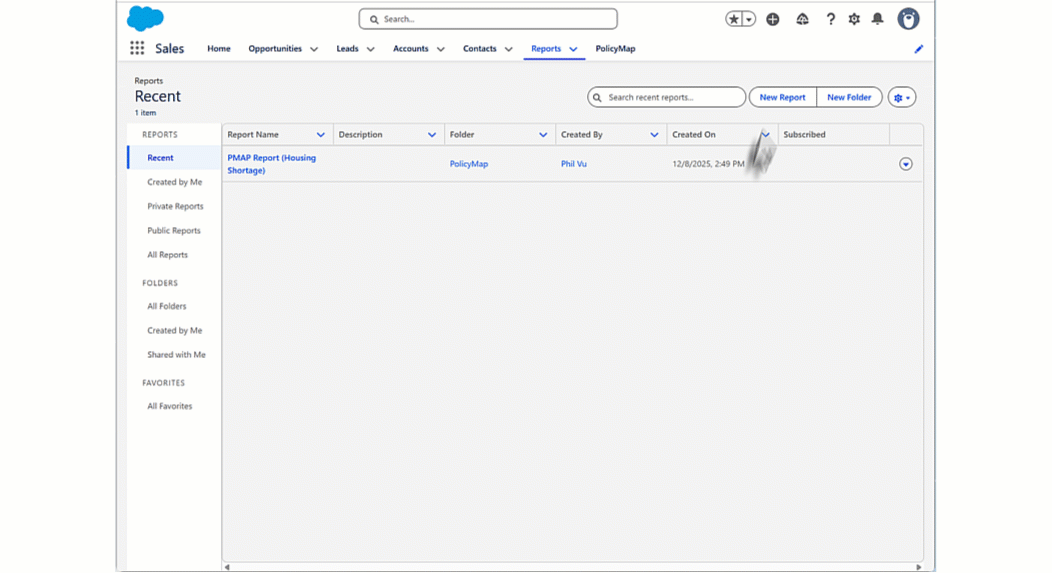This screenshot has width=1052, height=573.
Task: Open Global Actions plus icon
Action: coord(773,19)
